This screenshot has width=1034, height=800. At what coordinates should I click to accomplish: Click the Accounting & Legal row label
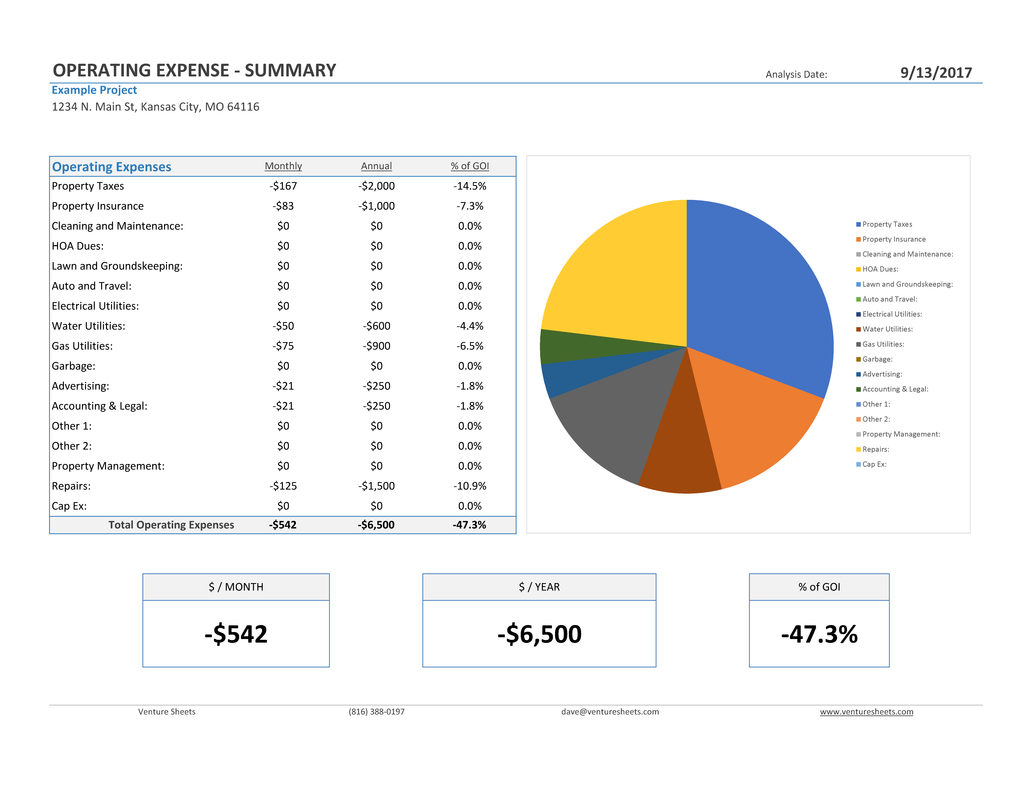tap(100, 406)
